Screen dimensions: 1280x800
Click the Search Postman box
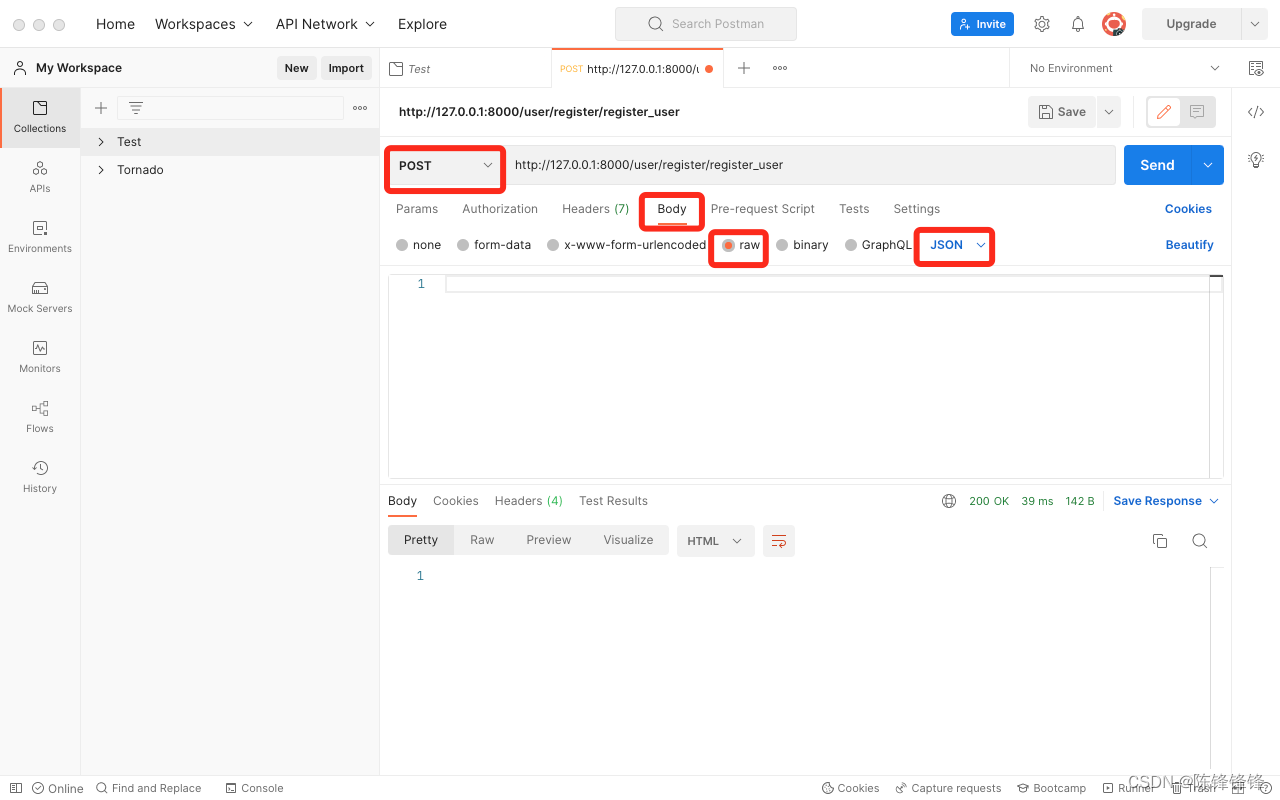tap(706, 24)
